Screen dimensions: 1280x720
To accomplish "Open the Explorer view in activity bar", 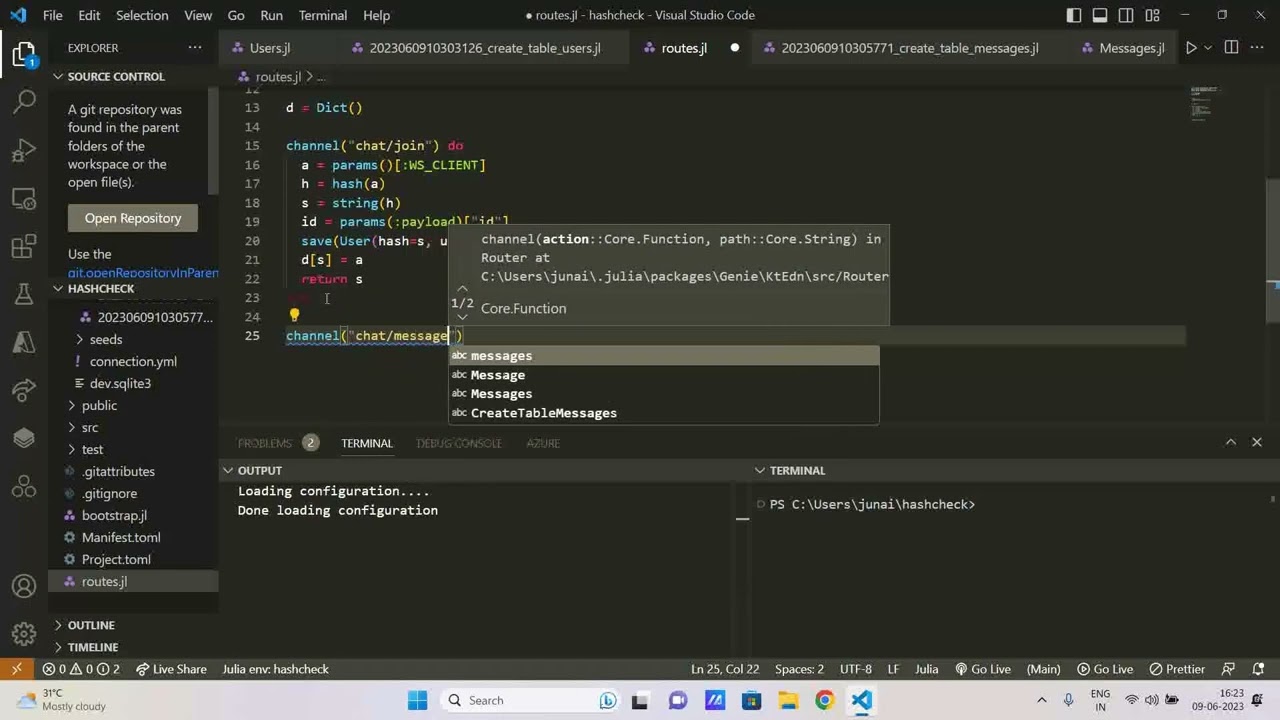I will point(24,53).
